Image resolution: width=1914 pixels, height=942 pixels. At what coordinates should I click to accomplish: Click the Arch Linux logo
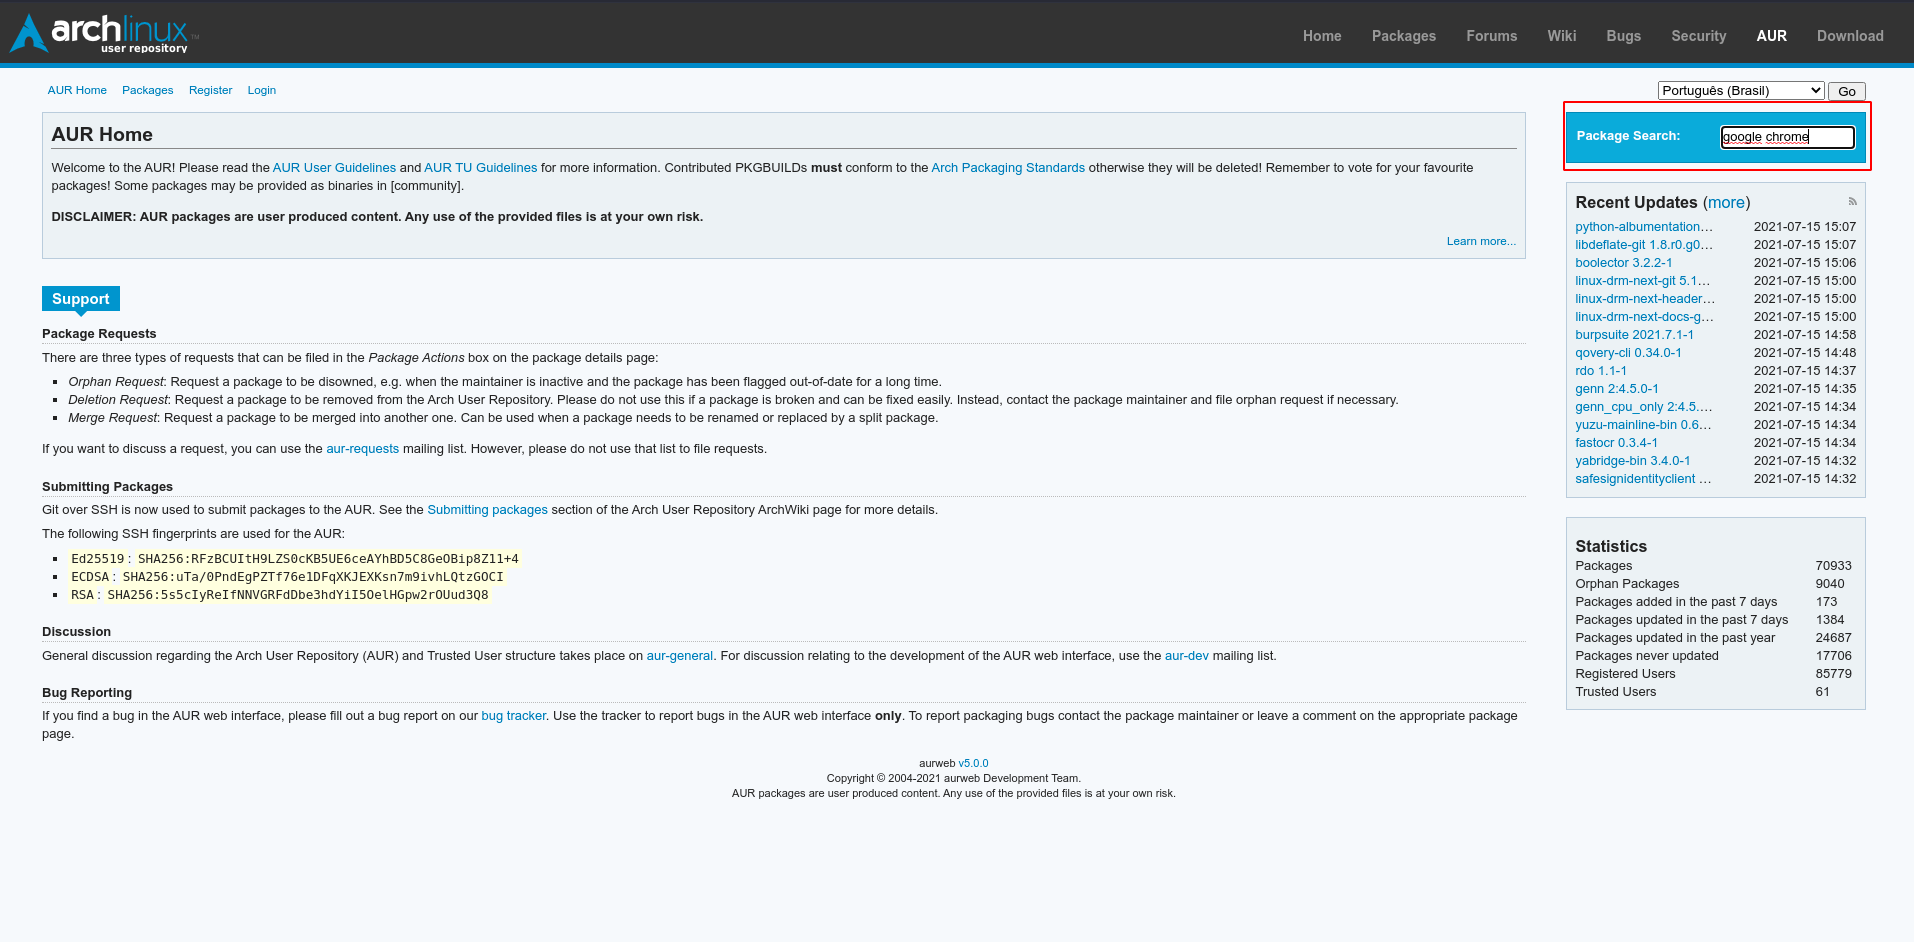tap(100, 33)
